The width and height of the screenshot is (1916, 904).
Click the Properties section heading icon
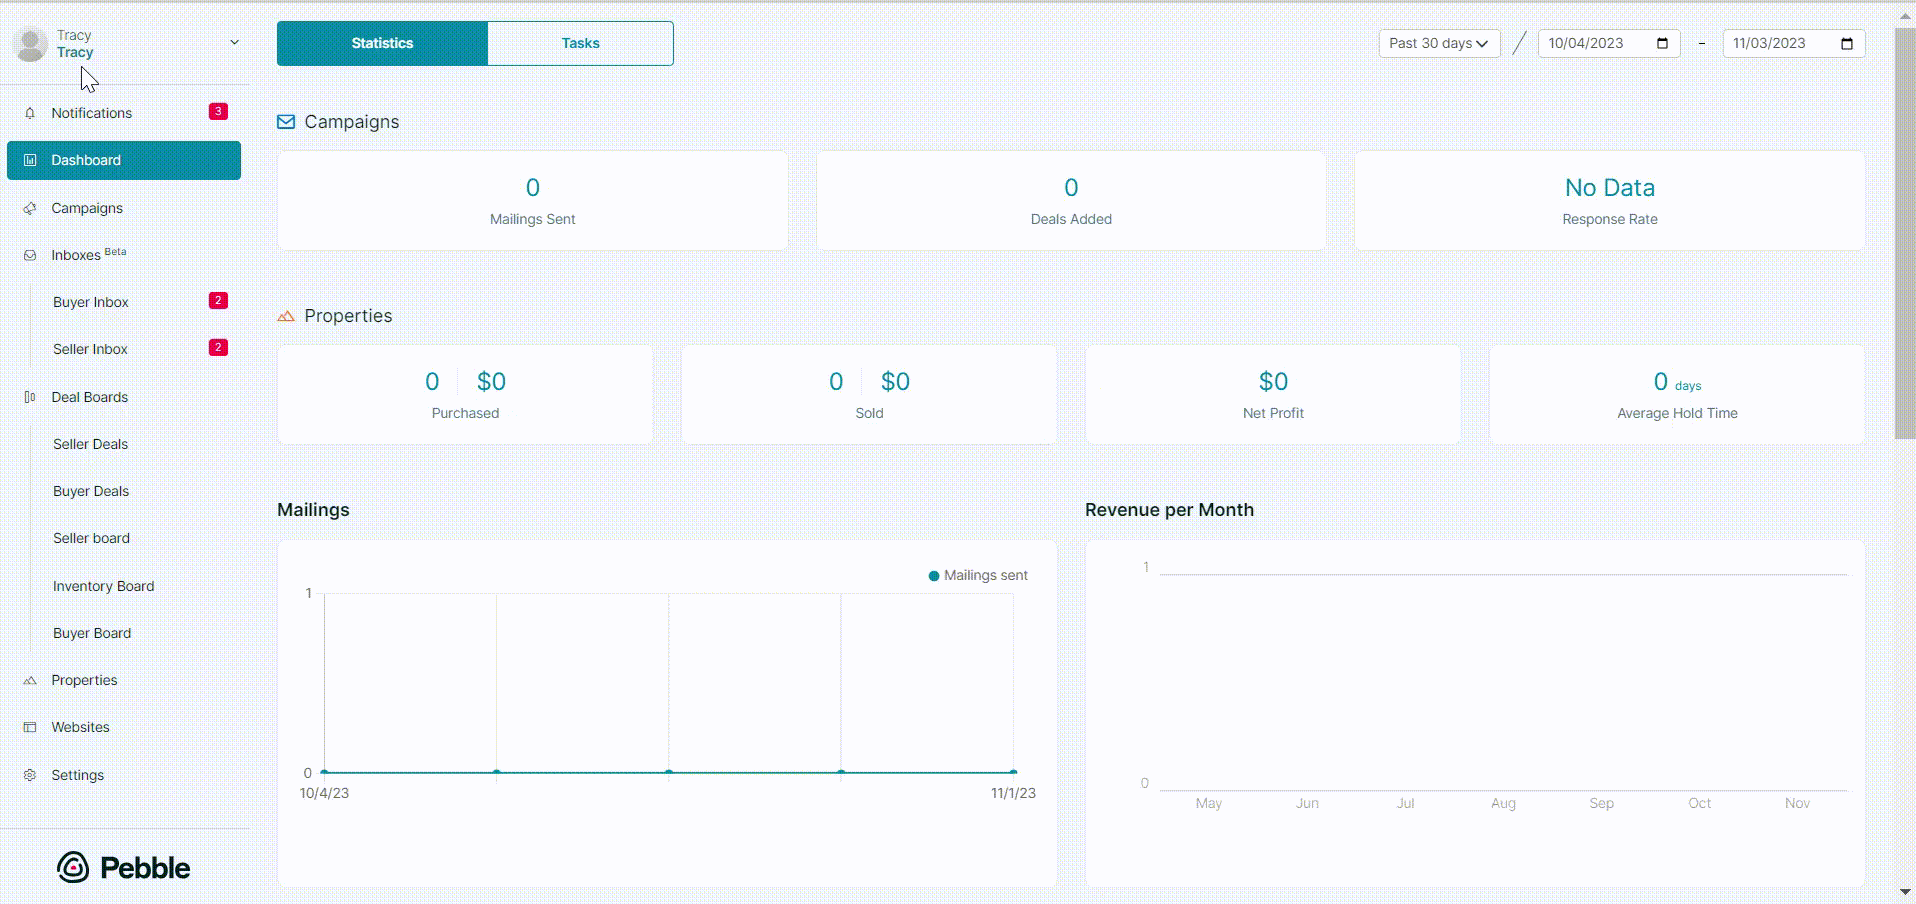[286, 316]
